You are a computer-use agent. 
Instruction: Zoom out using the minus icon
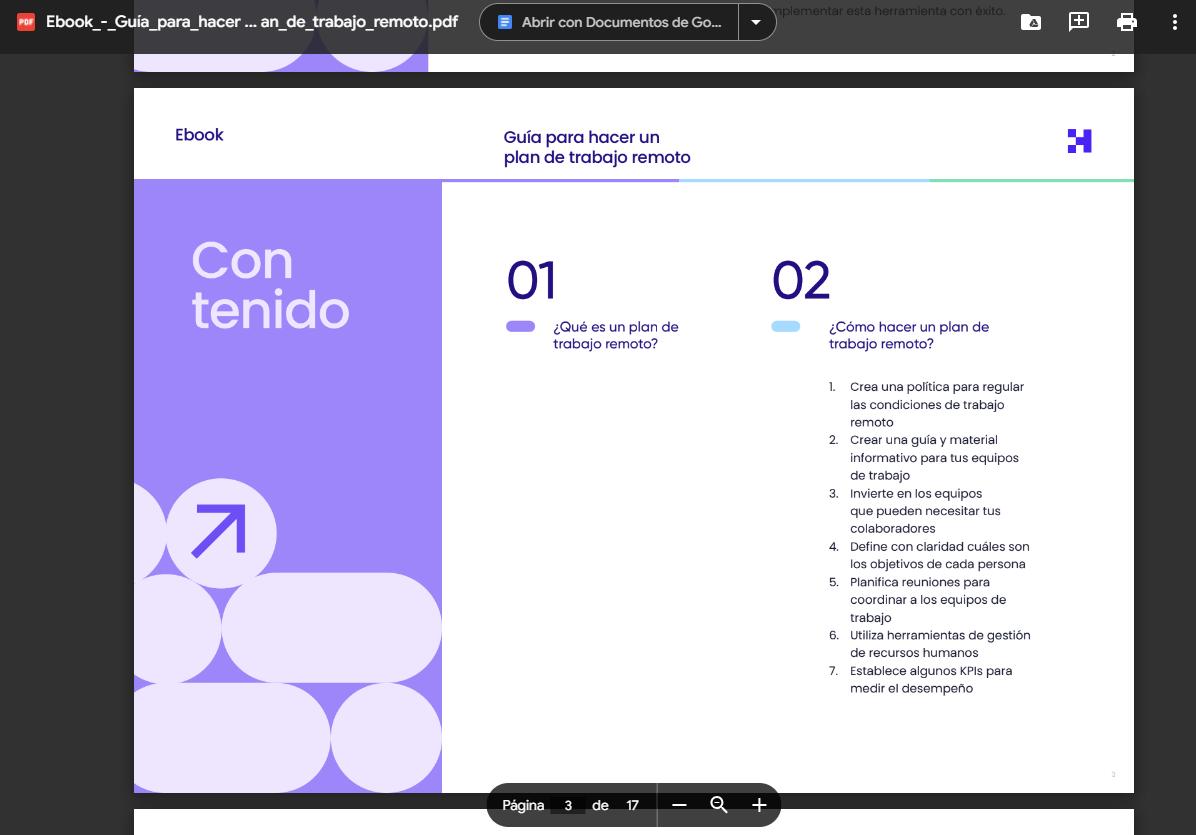click(679, 804)
